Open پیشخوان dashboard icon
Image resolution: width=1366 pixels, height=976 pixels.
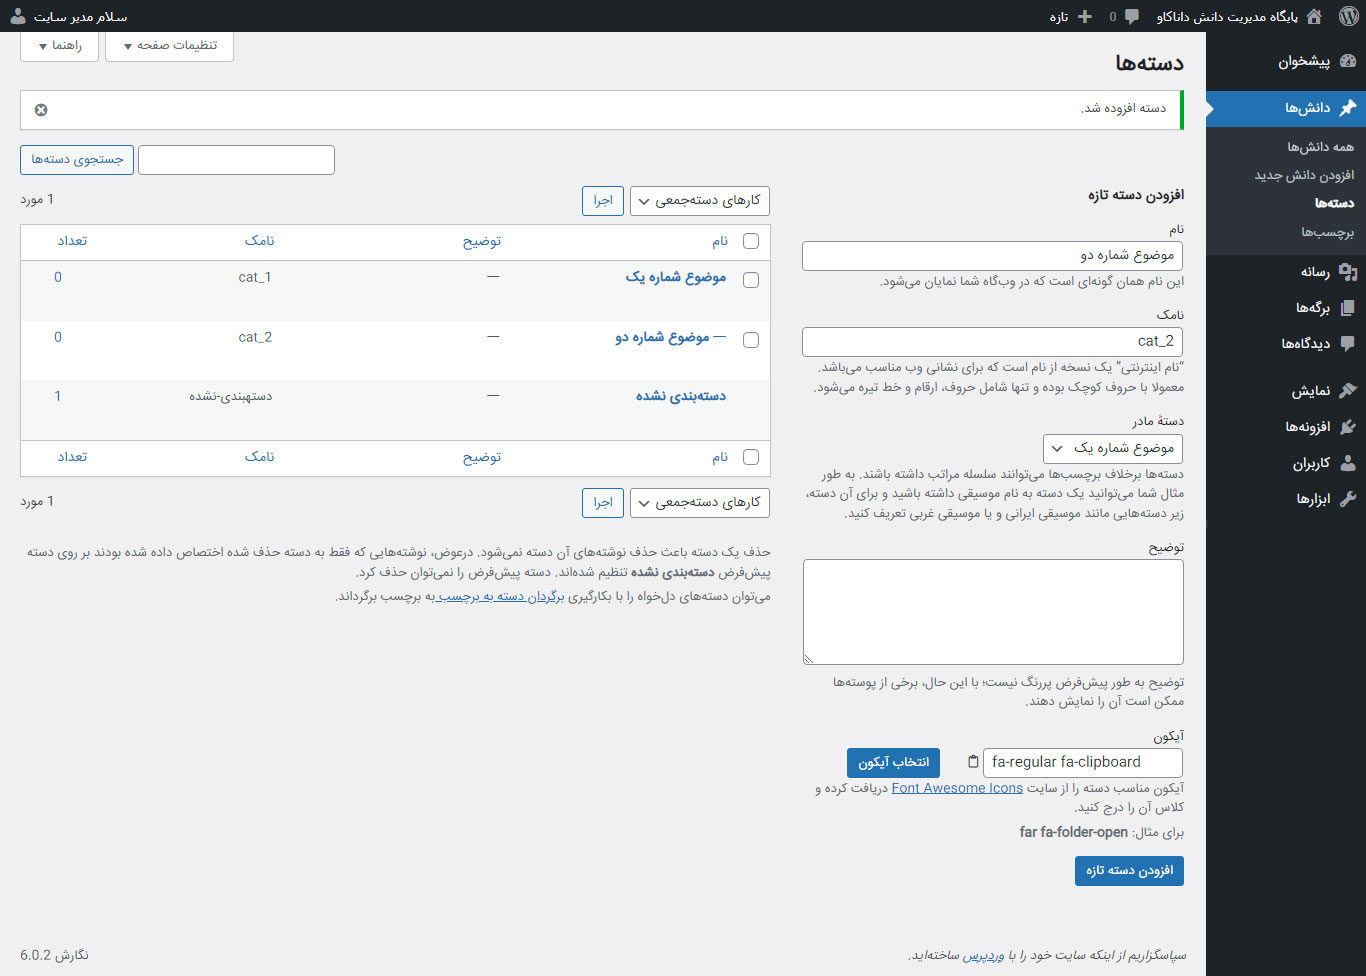coord(1347,61)
